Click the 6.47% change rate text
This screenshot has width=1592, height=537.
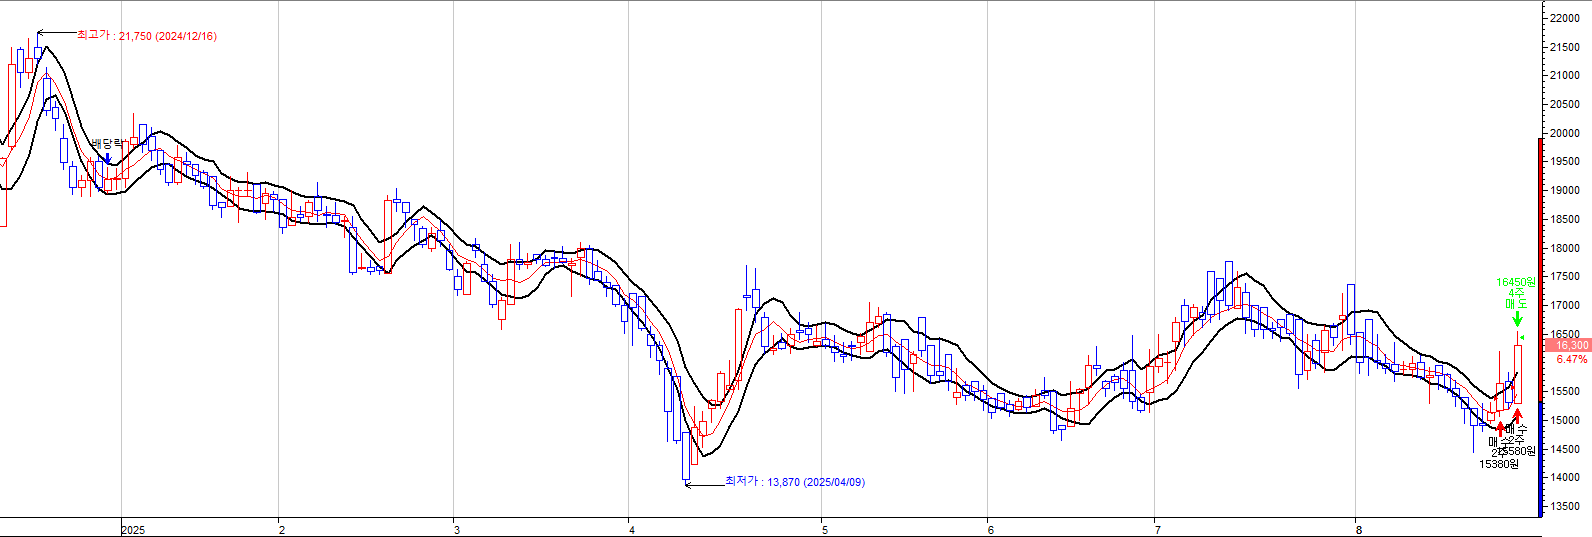1571,359
